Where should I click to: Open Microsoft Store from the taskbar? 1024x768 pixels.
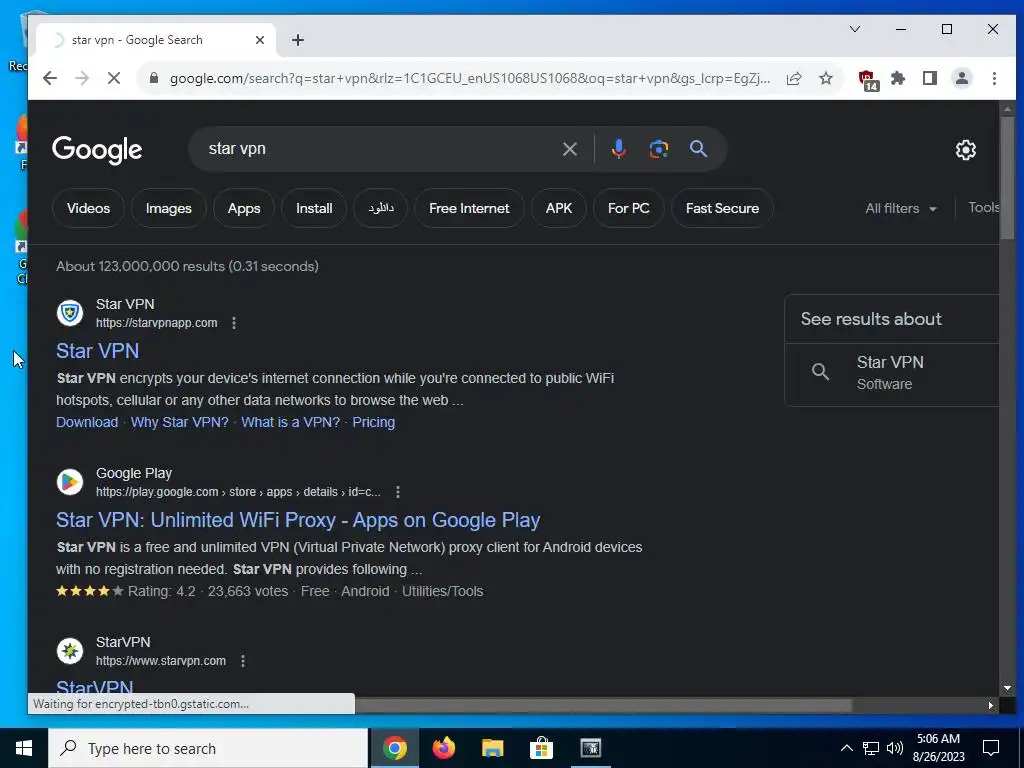(x=541, y=748)
